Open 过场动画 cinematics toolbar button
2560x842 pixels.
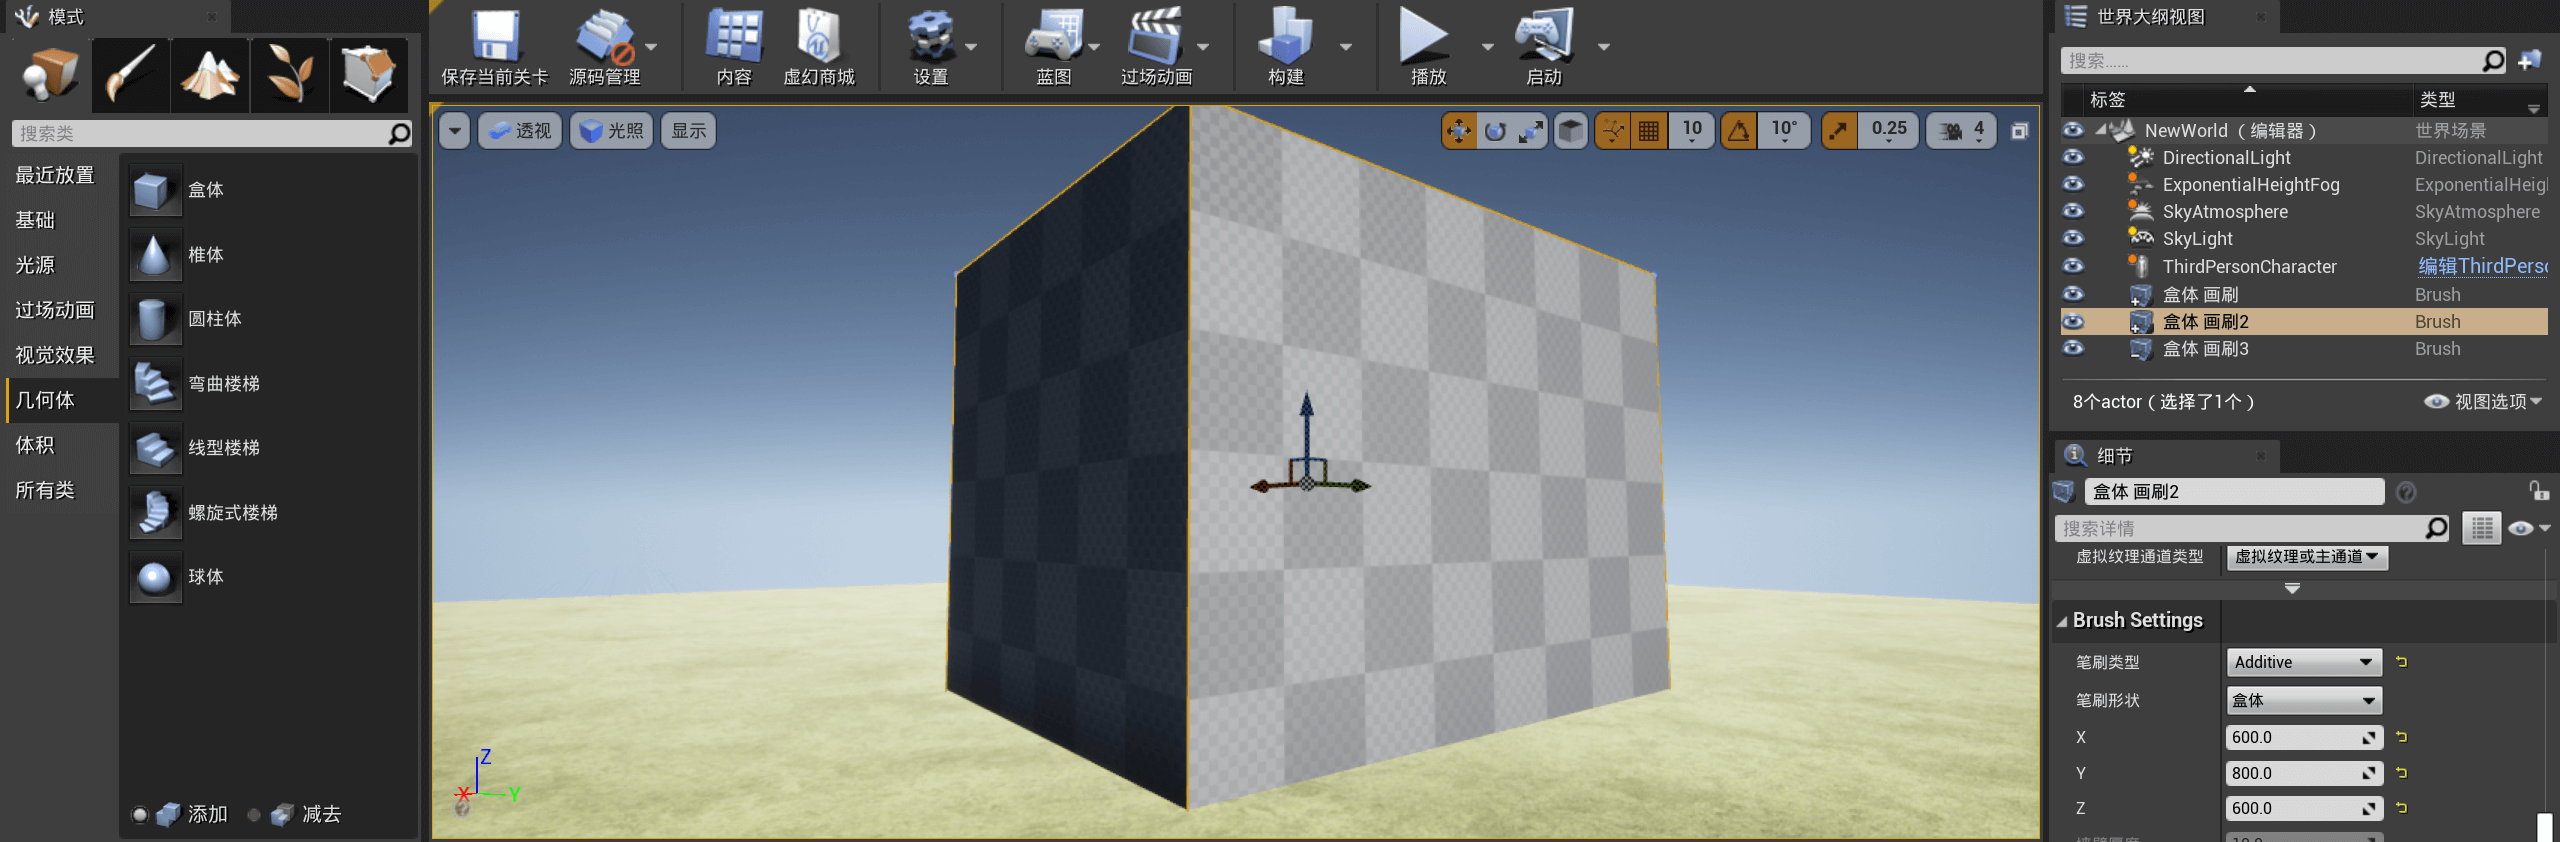click(1156, 46)
